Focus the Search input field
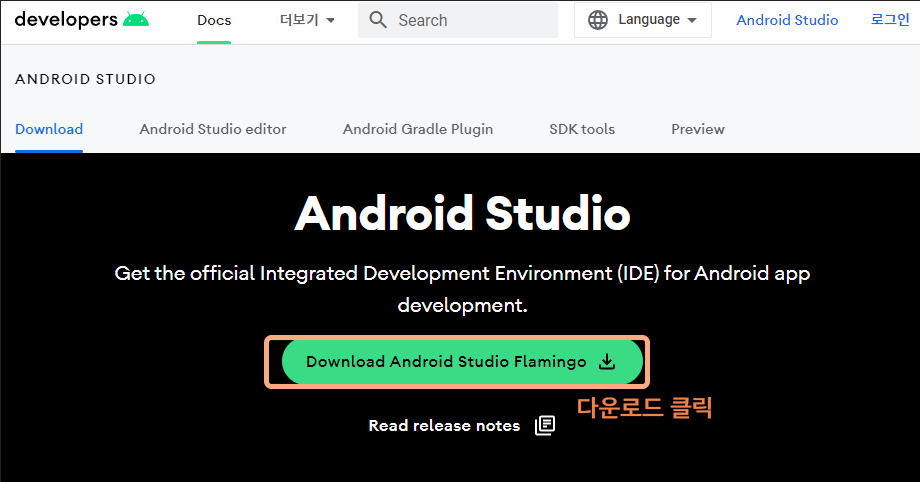 (458, 20)
